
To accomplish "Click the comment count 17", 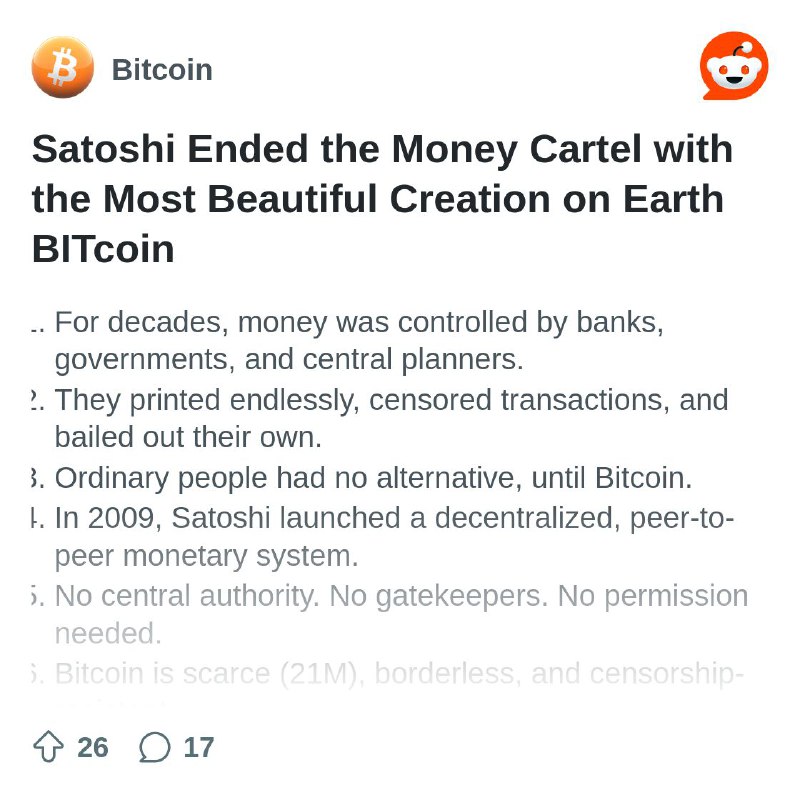I will pos(198,747).
